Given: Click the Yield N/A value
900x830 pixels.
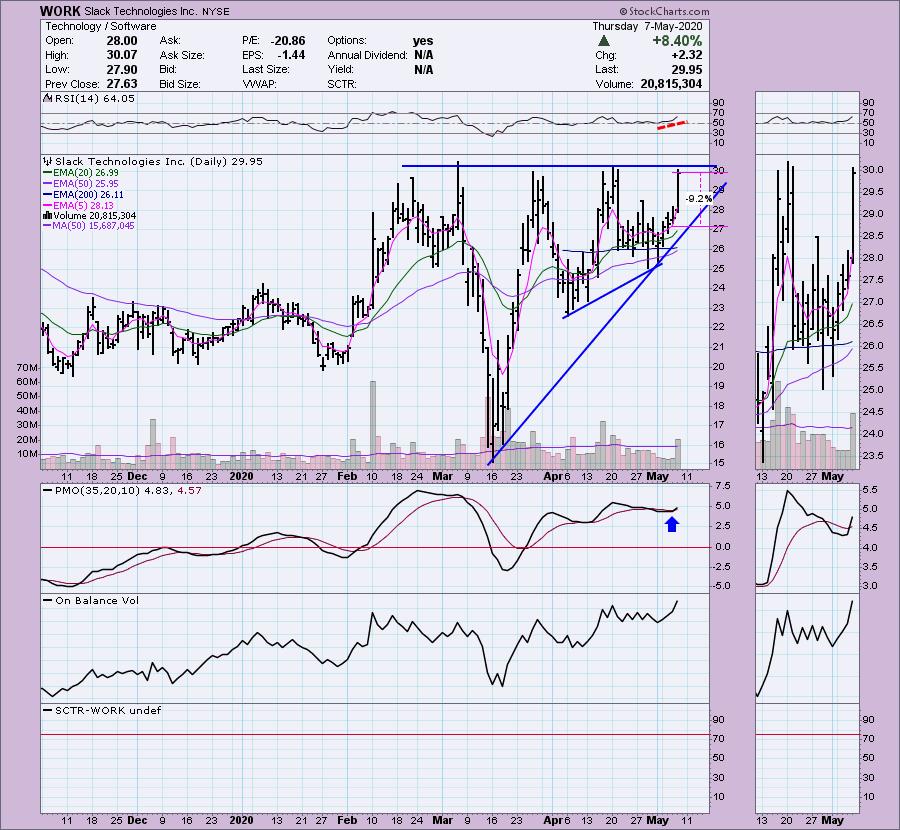Looking at the screenshot, I should [x=424, y=69].
